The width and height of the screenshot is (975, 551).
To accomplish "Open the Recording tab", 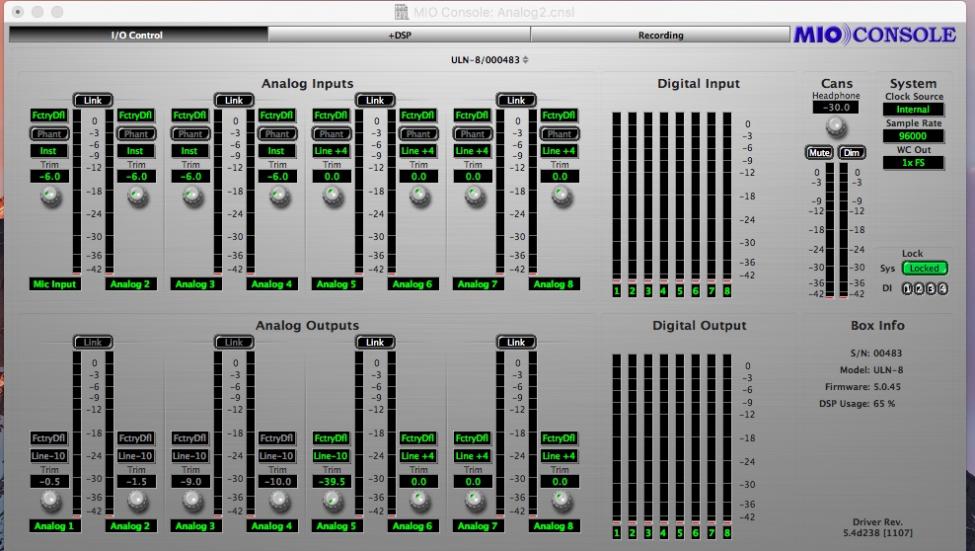I will (x=660, y=35).
